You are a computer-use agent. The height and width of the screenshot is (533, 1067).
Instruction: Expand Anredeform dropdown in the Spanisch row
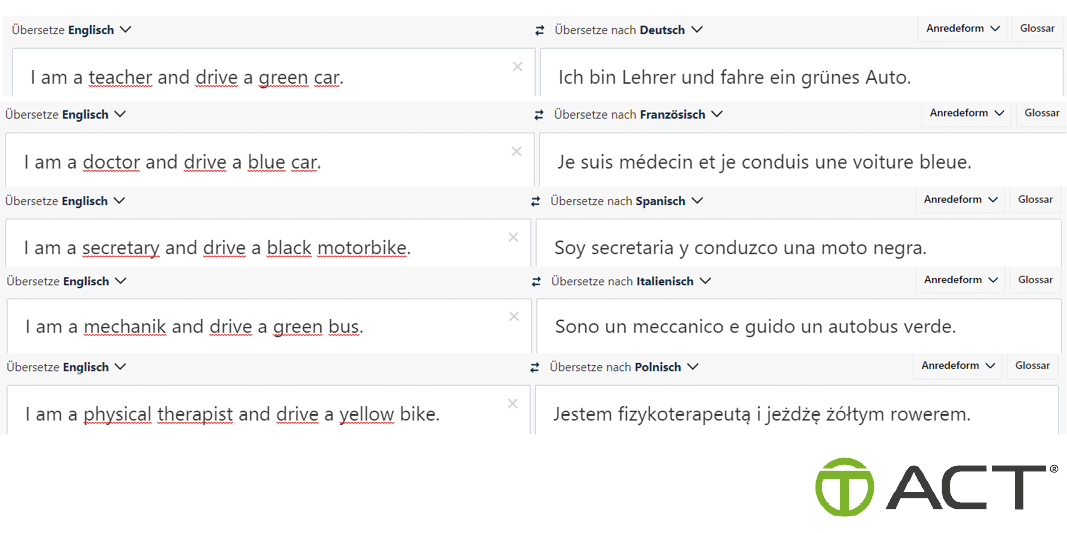click(x=961, y=200)
